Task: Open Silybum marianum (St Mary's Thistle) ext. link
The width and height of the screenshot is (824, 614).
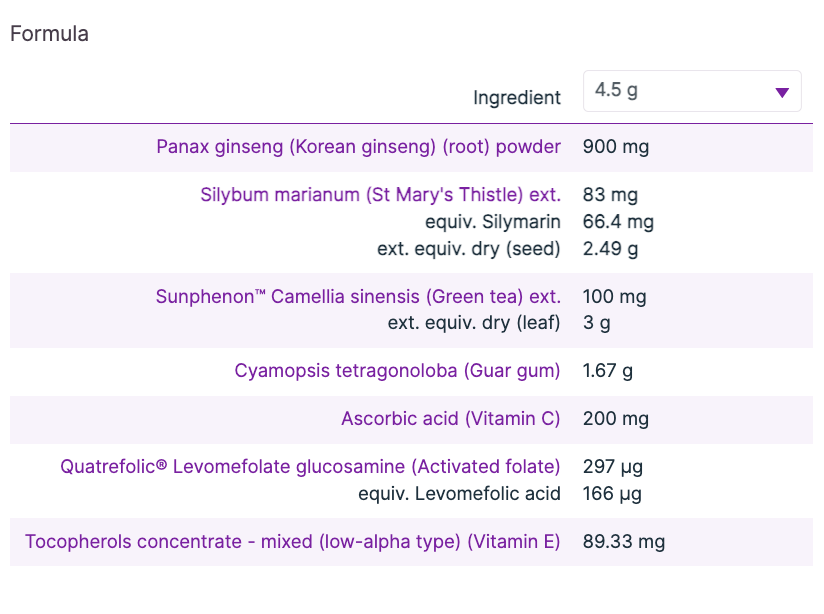Action: tap(380, 195)
